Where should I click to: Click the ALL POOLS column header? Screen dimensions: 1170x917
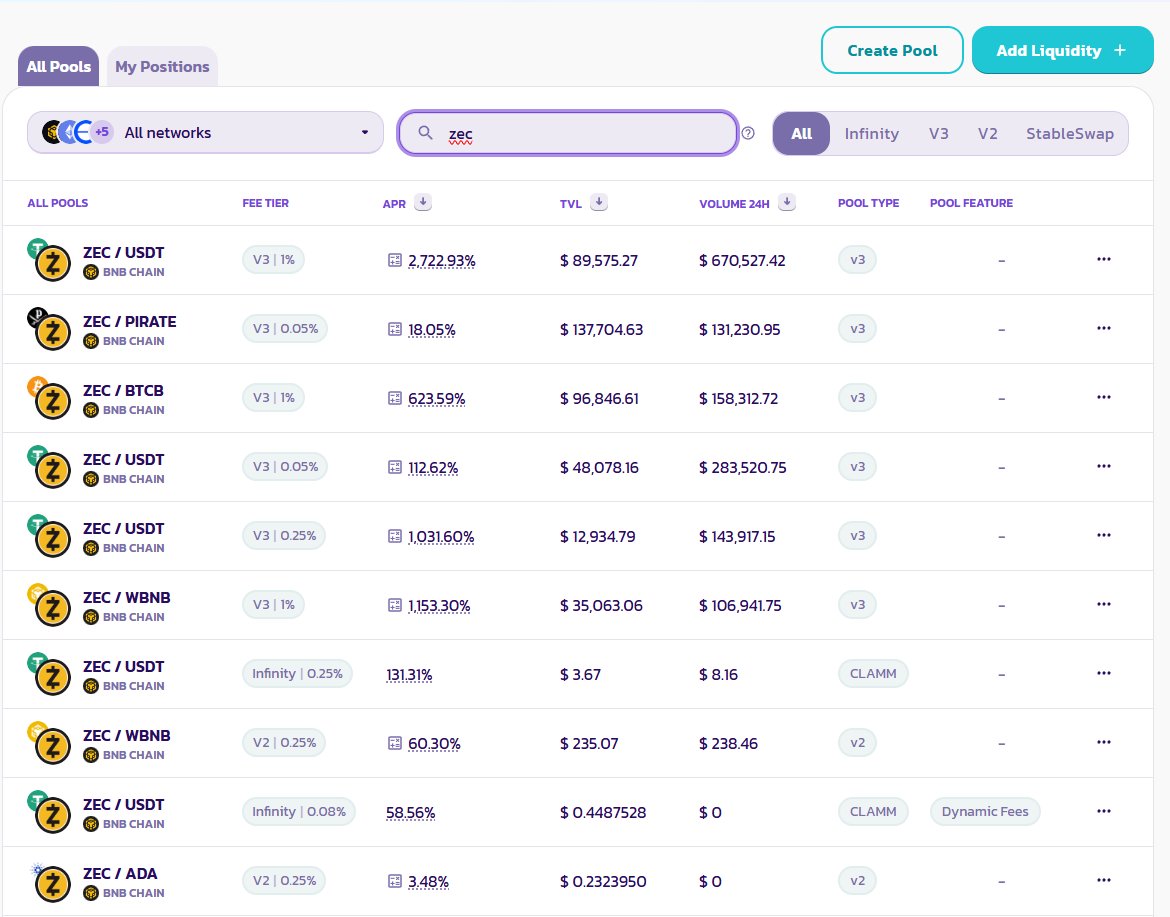tap(57, 203)
